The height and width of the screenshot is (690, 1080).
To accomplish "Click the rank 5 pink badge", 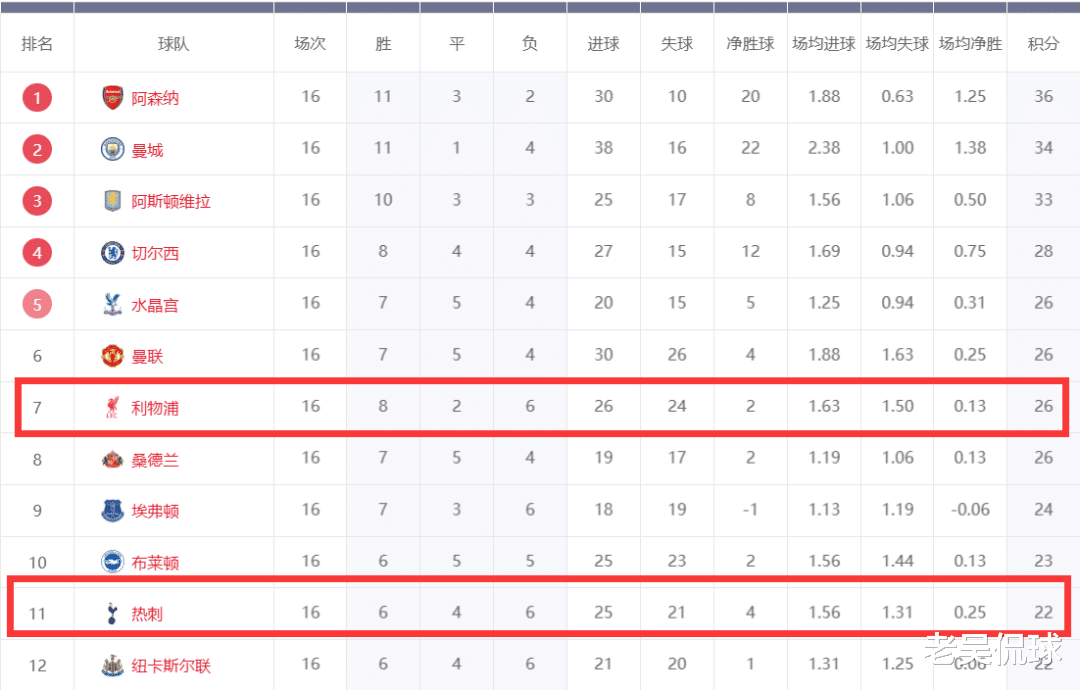I will [37, 304].
